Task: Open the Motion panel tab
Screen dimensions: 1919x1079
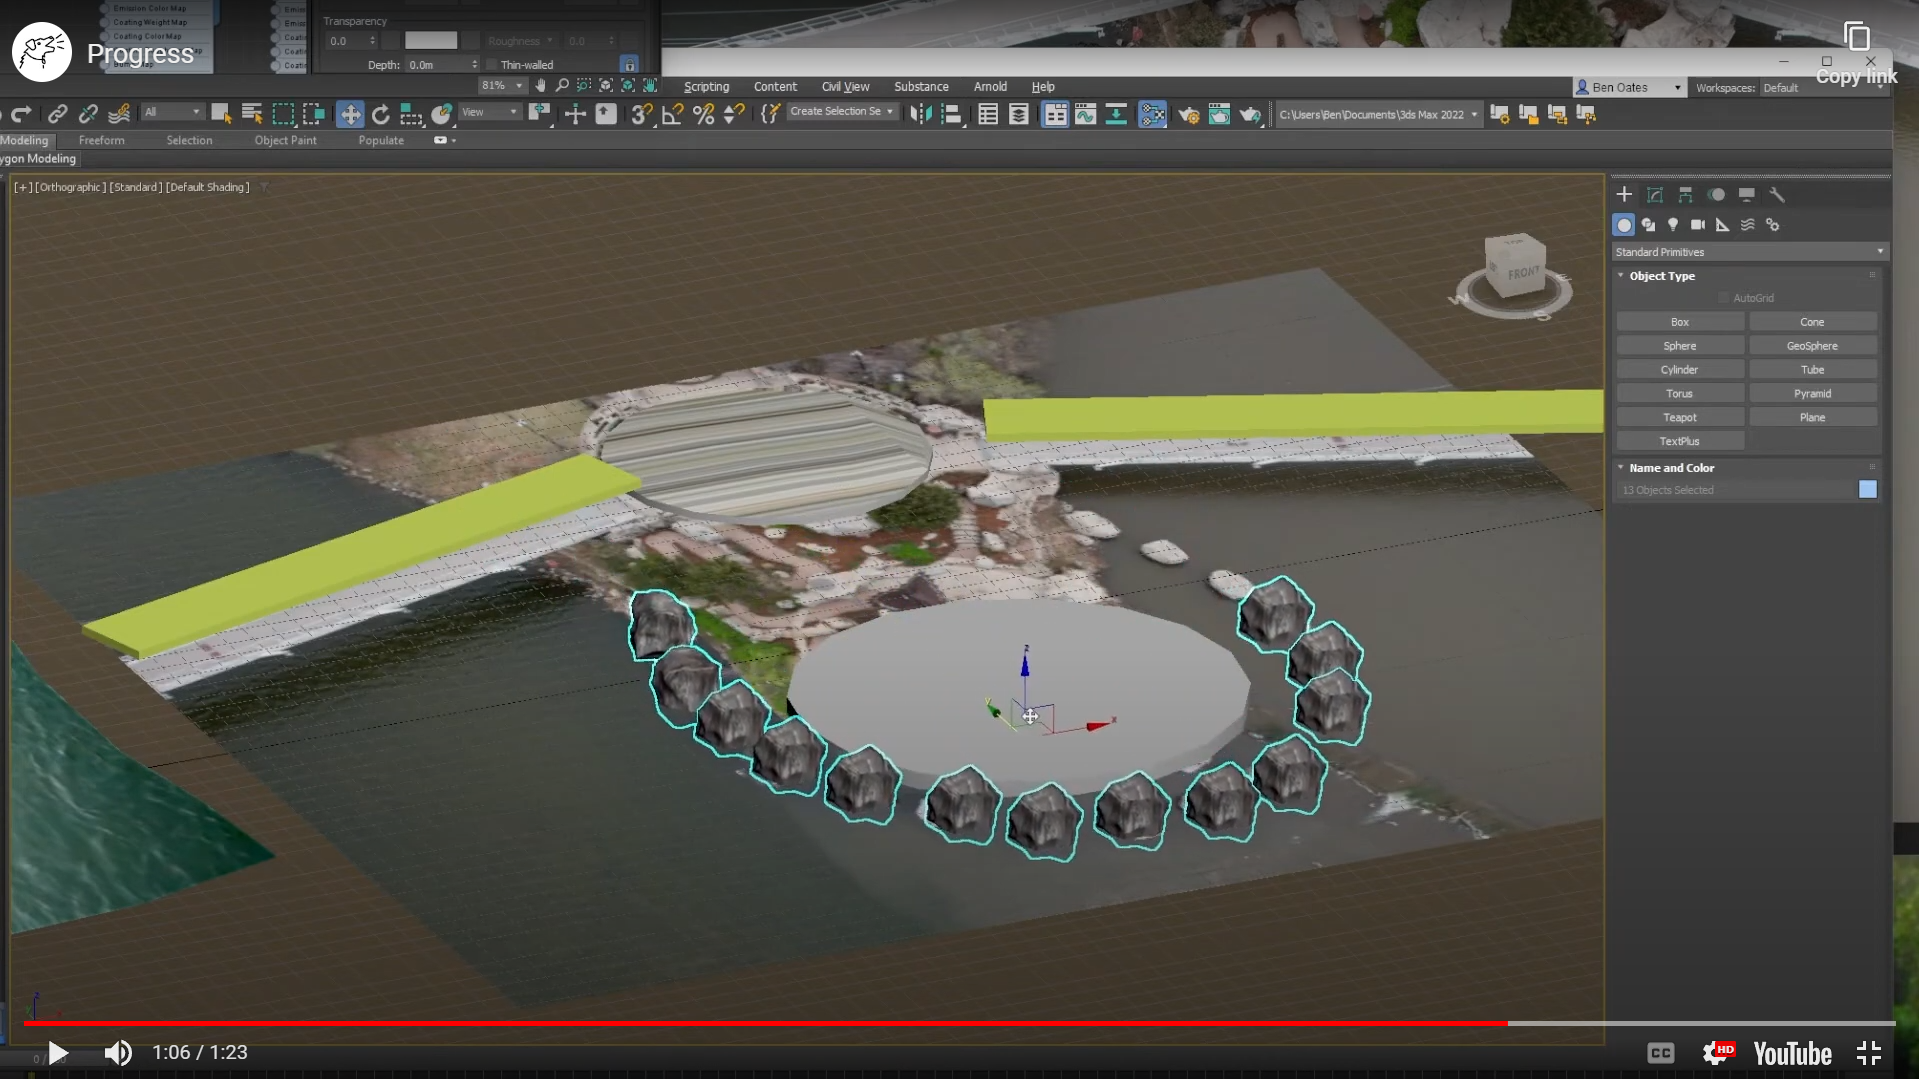Action: 1716,195
